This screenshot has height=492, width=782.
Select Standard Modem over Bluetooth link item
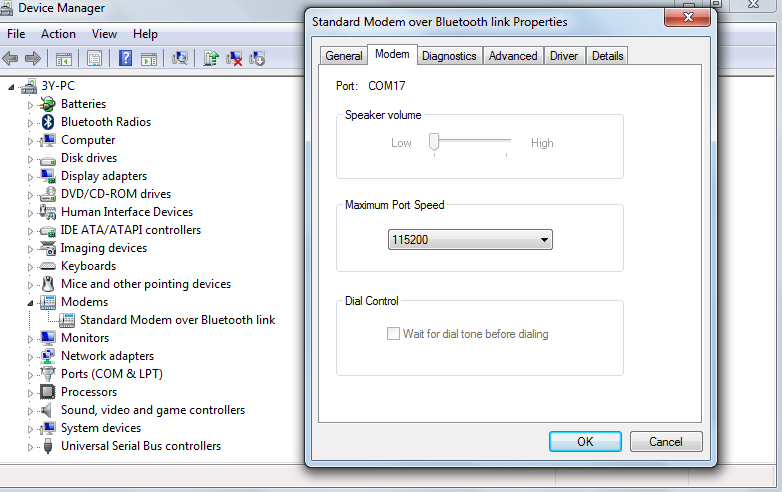click(x=177, y=320)
